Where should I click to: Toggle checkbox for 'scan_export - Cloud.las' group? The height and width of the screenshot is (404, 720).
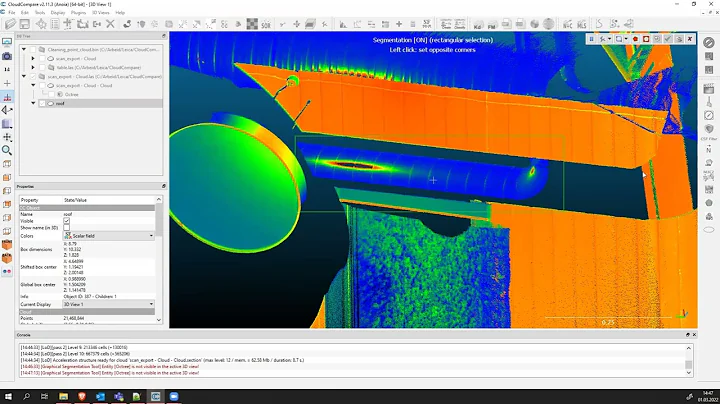click(33, 76)
